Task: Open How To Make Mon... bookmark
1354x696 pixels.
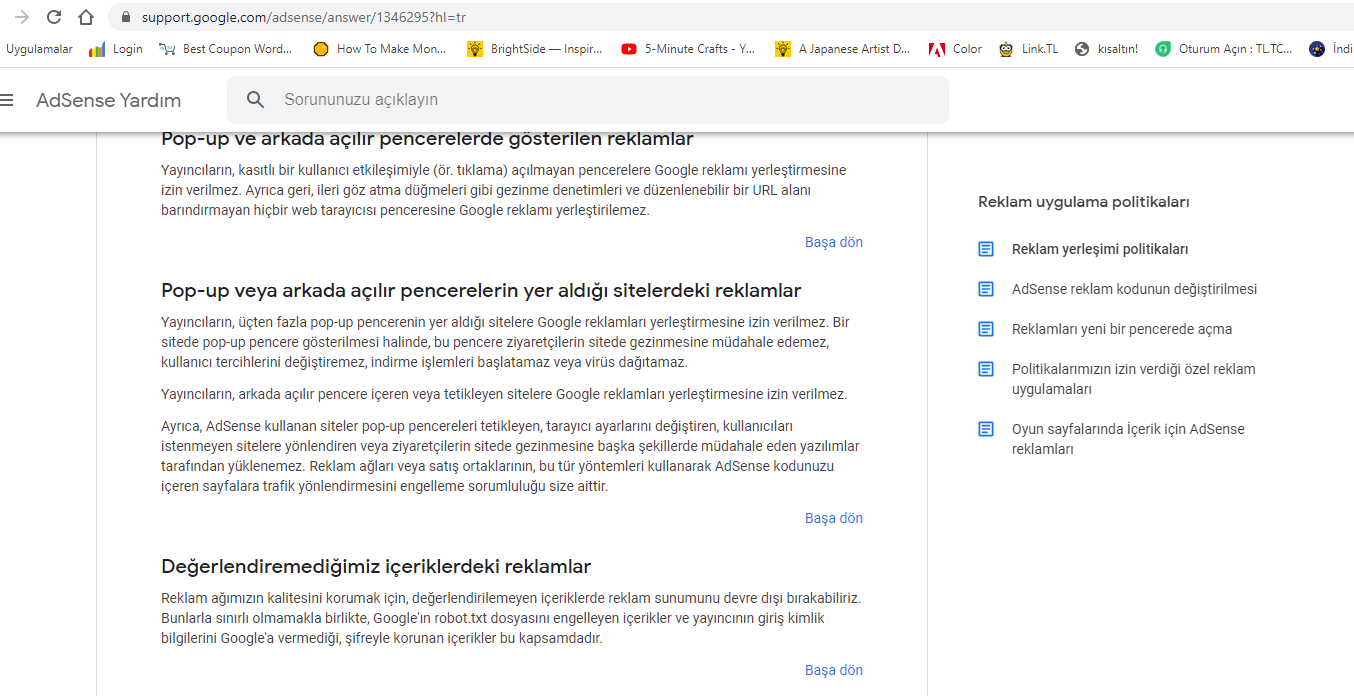Action: coord(380,49)
